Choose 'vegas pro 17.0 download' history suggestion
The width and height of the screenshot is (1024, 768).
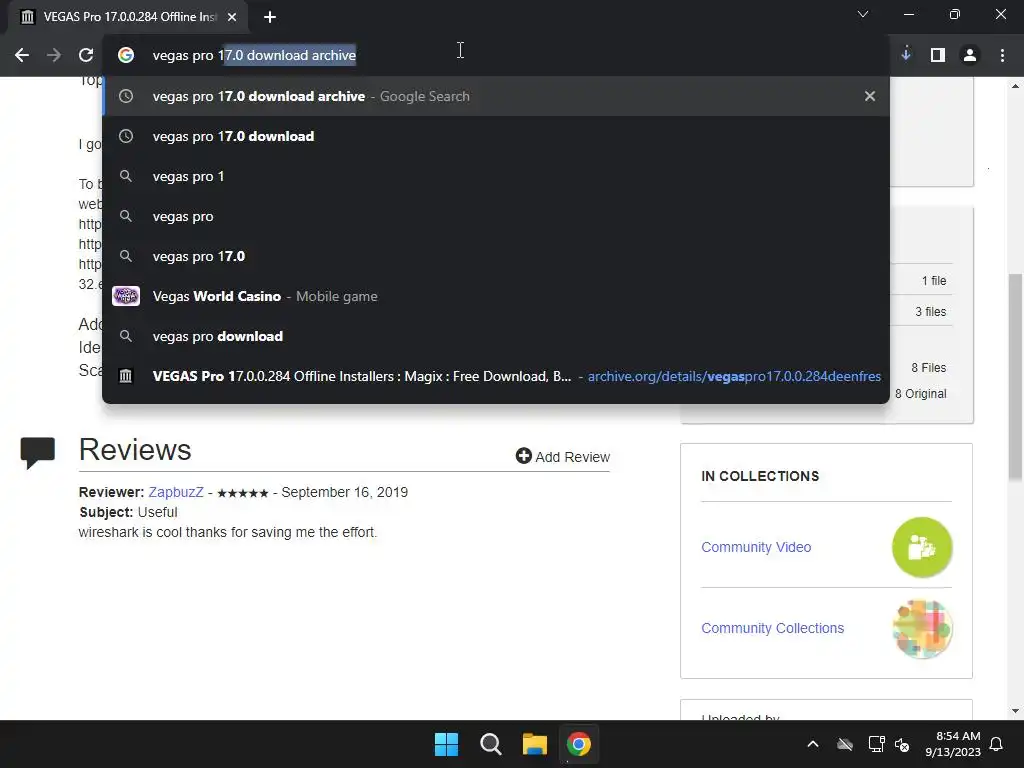click(496, 136)
